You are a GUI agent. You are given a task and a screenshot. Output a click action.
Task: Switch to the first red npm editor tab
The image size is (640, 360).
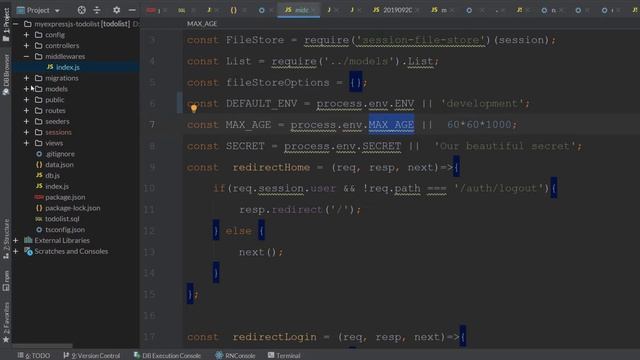[153, 10]
